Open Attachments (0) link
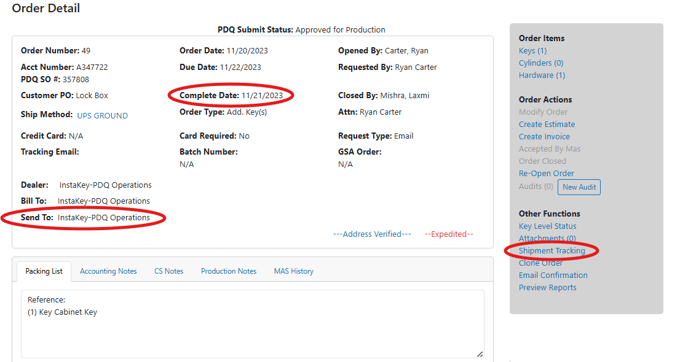 pos(547,238)
